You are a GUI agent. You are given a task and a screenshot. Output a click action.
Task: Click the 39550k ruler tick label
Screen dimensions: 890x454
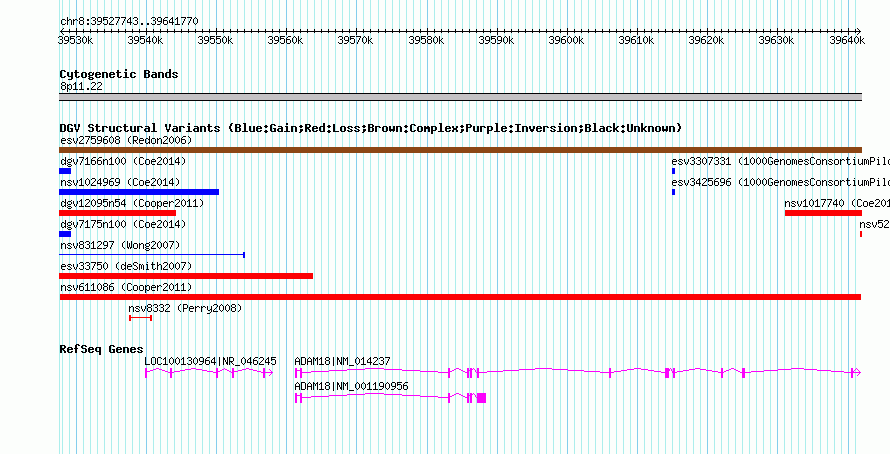coord(215,40)
